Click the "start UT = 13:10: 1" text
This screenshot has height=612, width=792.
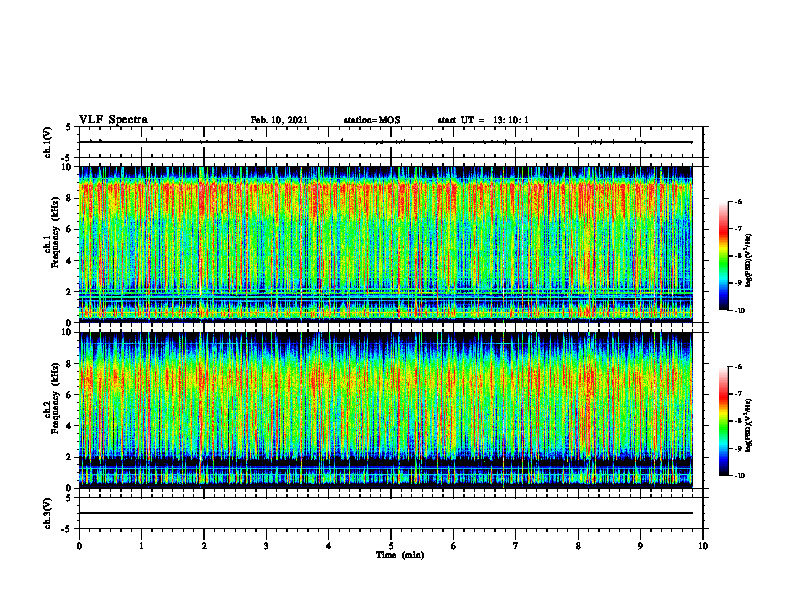[x=483, y=120]
